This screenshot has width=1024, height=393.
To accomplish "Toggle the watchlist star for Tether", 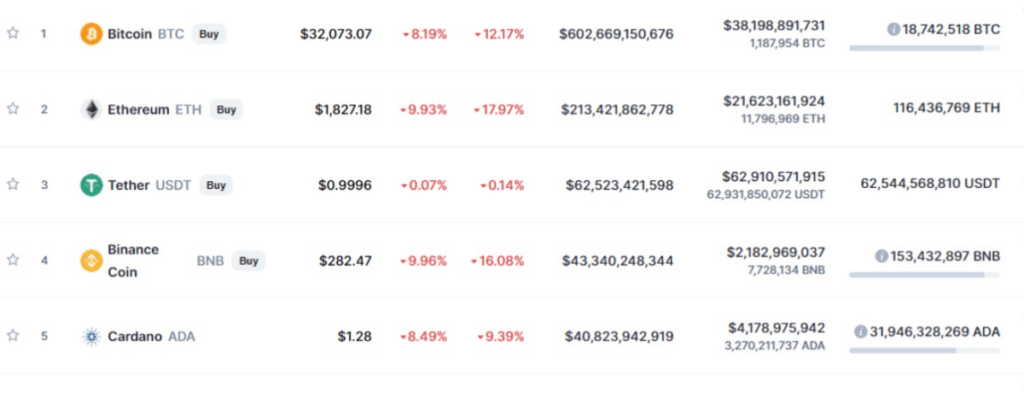I will [13, 185].
